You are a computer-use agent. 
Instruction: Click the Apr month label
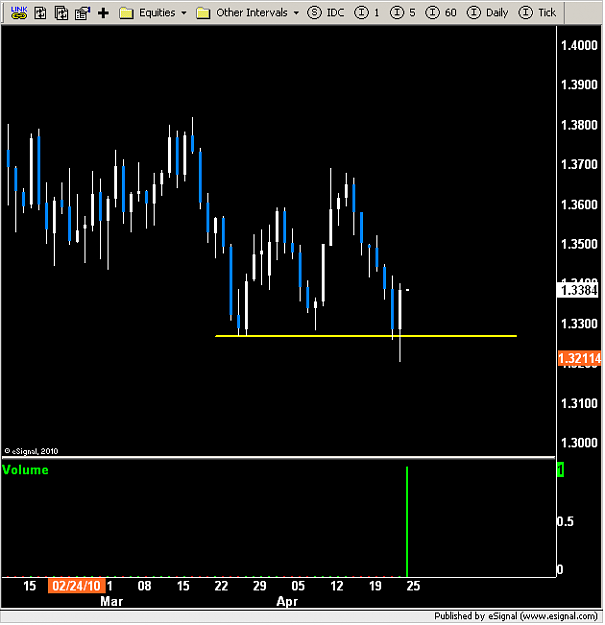click(x=287, y=601)
